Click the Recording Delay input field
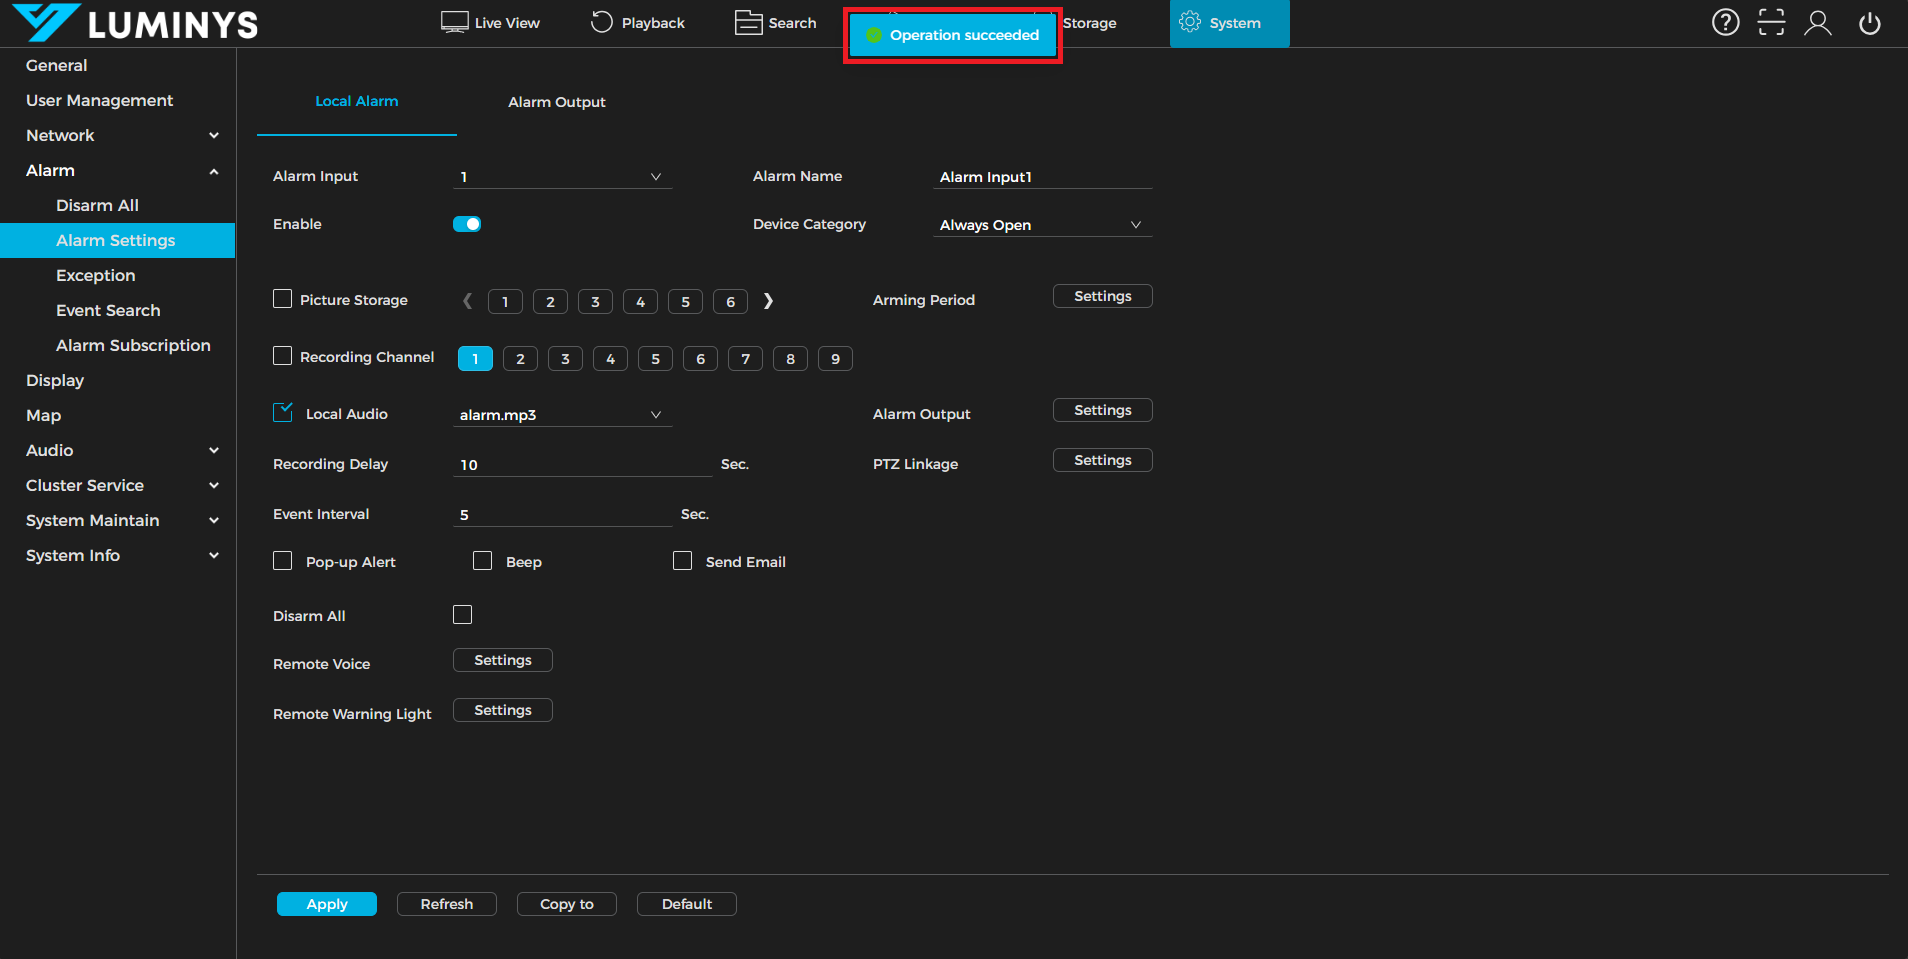Viewport: 1908px width, 959px height. tap(582, 465)
